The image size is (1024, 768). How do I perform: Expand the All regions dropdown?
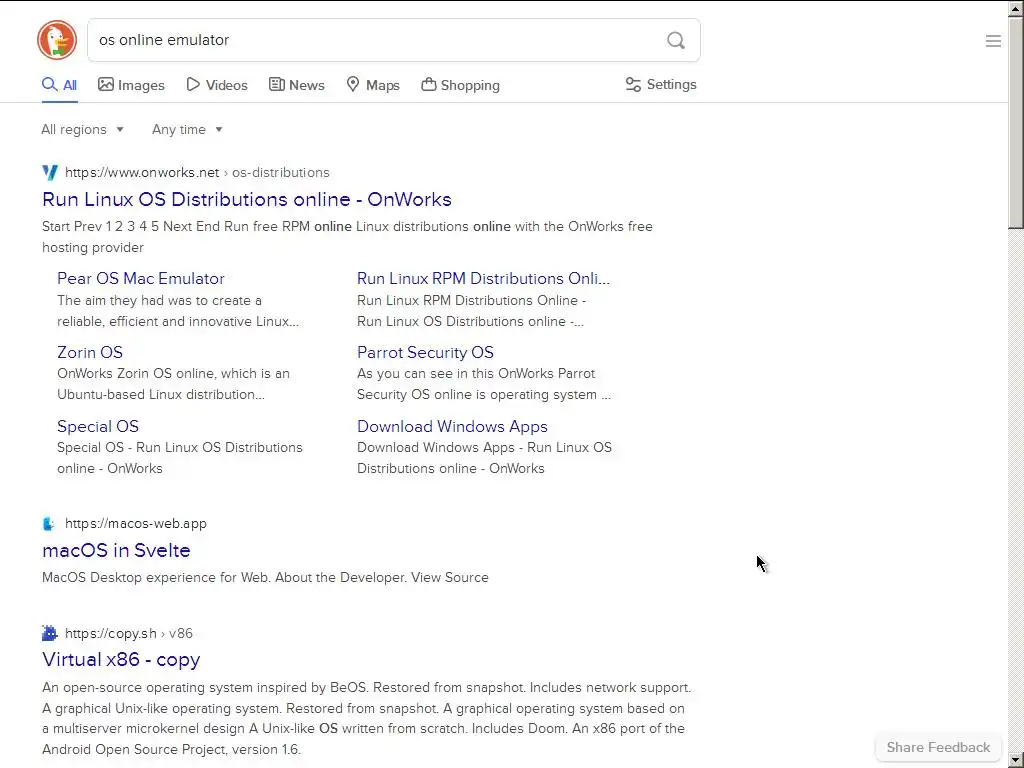point(82,129)
